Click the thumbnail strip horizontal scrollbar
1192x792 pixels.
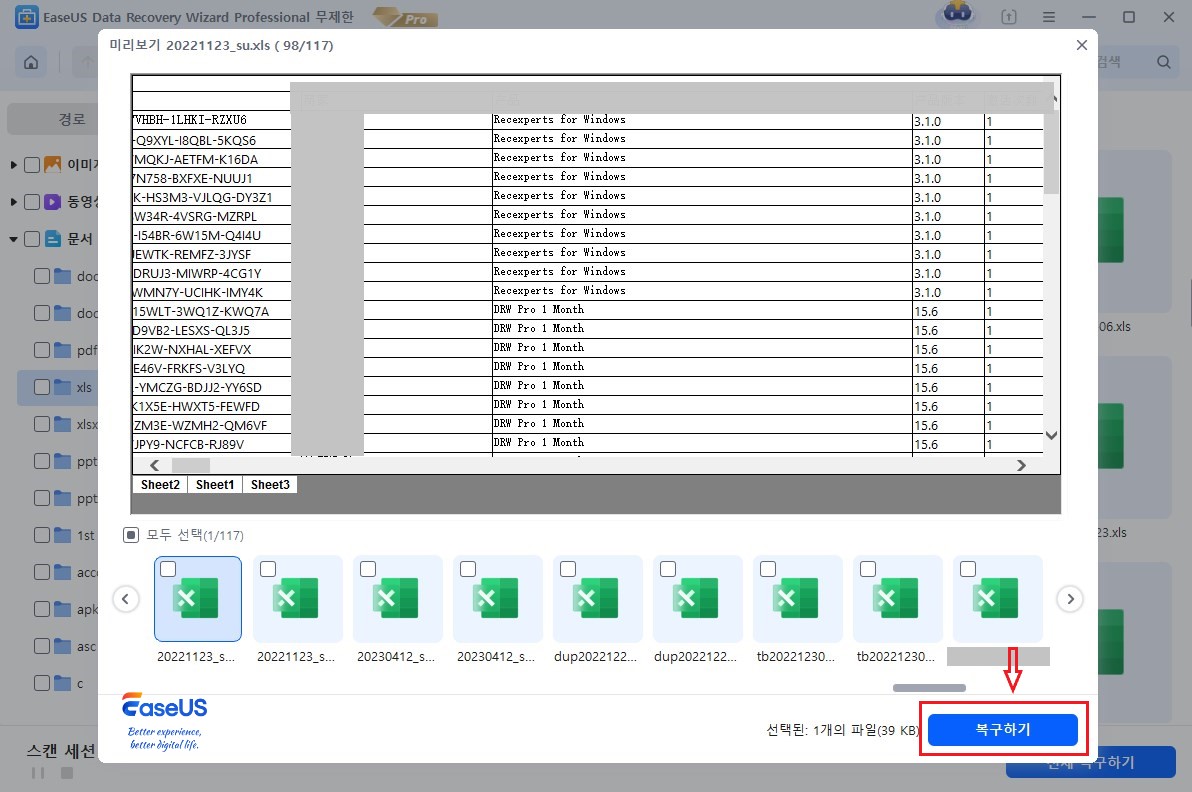(929, 688)
